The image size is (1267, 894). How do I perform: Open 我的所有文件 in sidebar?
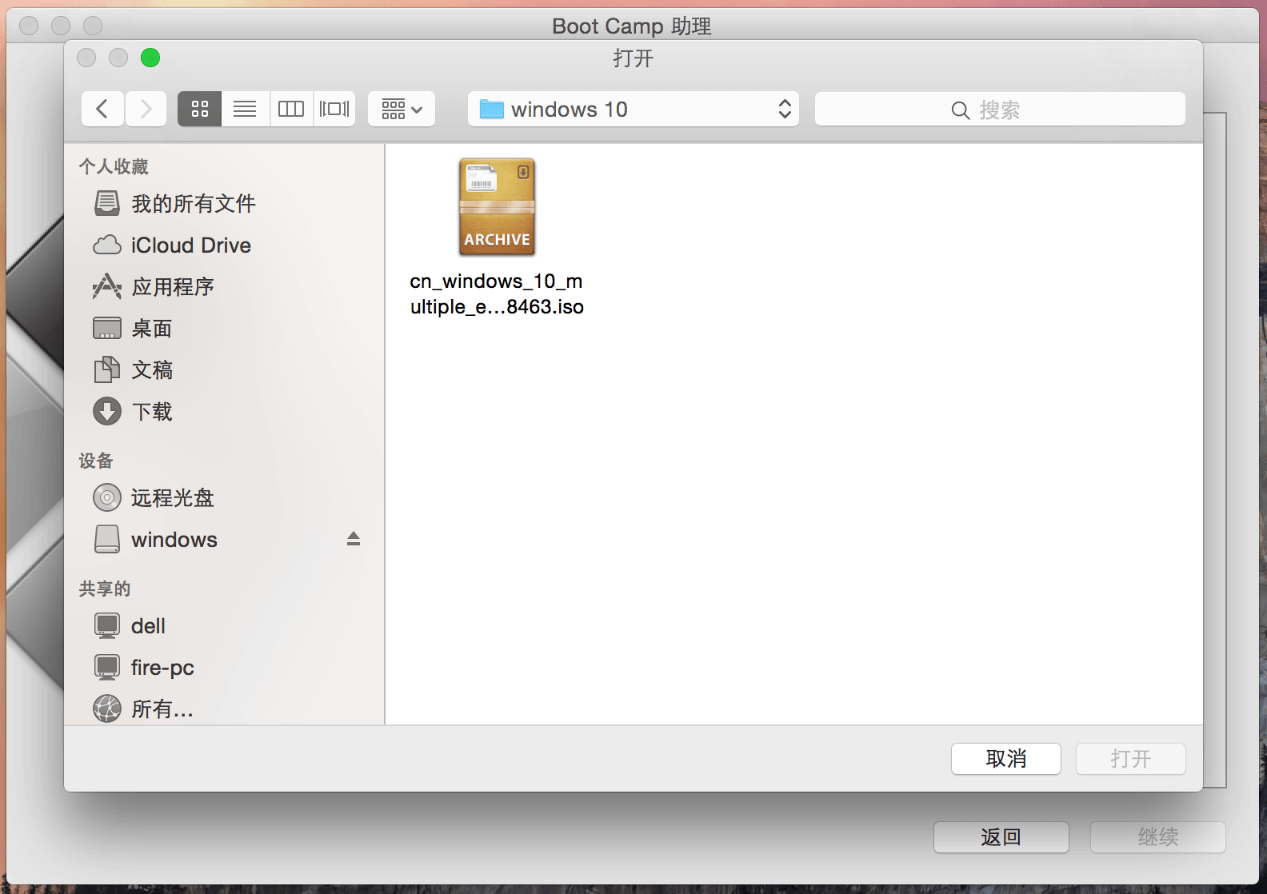(x=192, y=204)
